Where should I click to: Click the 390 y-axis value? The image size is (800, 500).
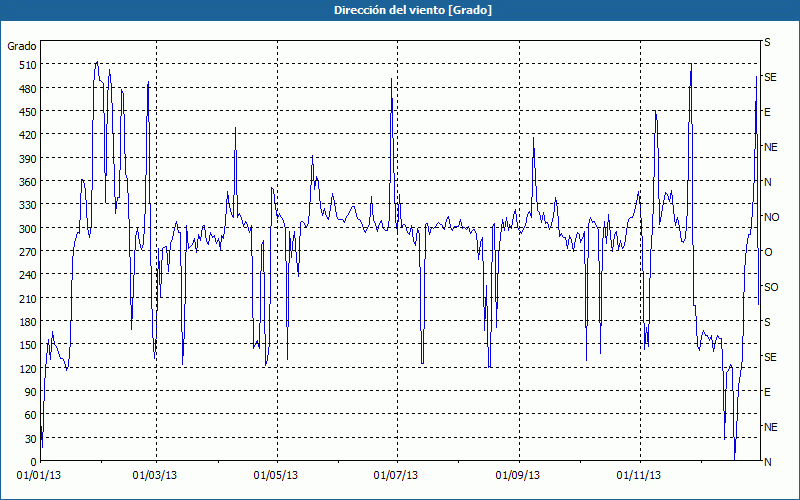(x=28, y=159)
